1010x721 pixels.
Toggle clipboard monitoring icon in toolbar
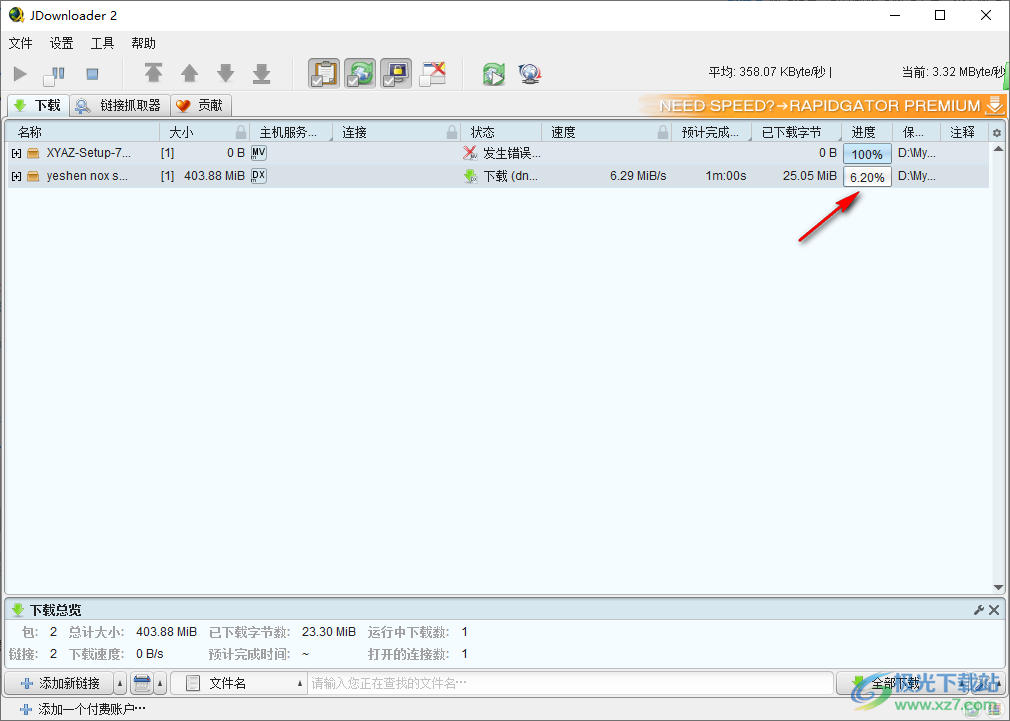[323, 73]
